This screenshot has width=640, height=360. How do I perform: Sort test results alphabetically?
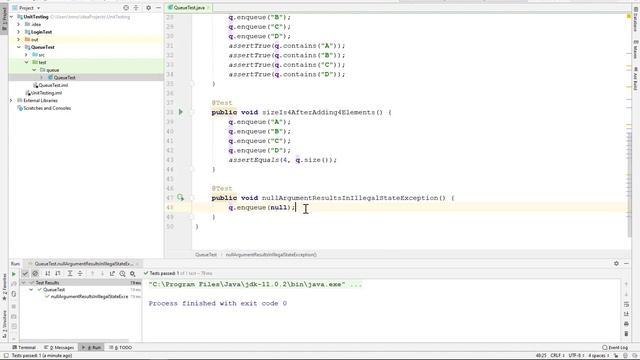tap(47, 273)
